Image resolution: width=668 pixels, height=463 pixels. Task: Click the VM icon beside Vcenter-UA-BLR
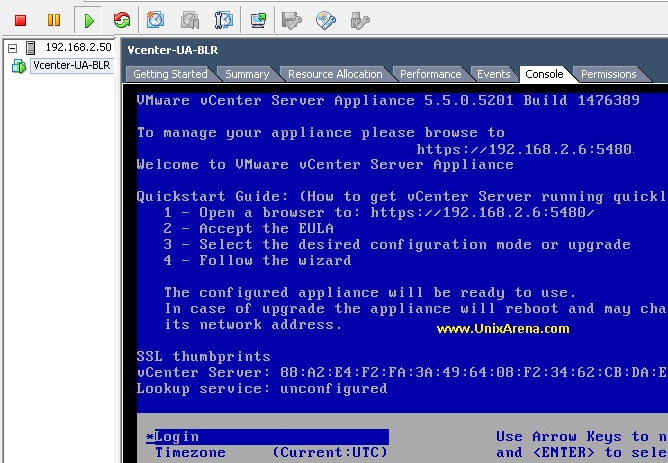tap(19, 66)
